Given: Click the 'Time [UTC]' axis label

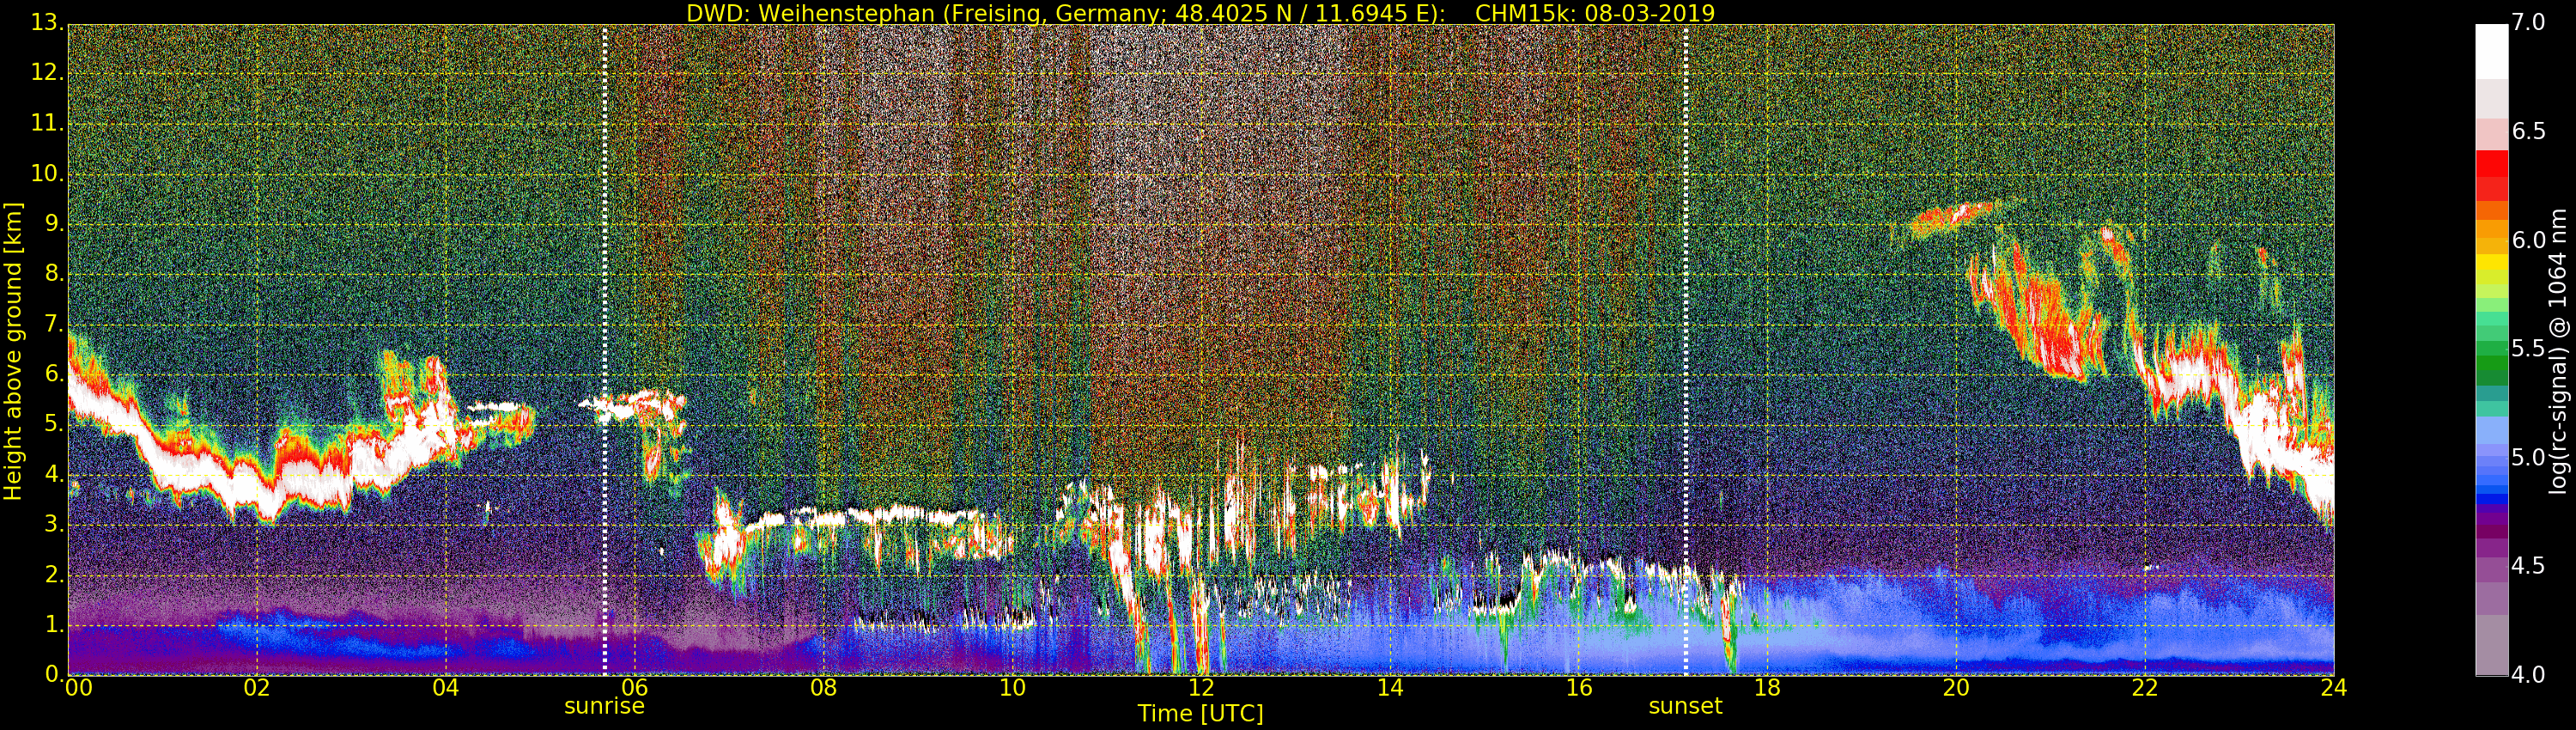Looking at the screenshot, I should [x=1200, y=714].
